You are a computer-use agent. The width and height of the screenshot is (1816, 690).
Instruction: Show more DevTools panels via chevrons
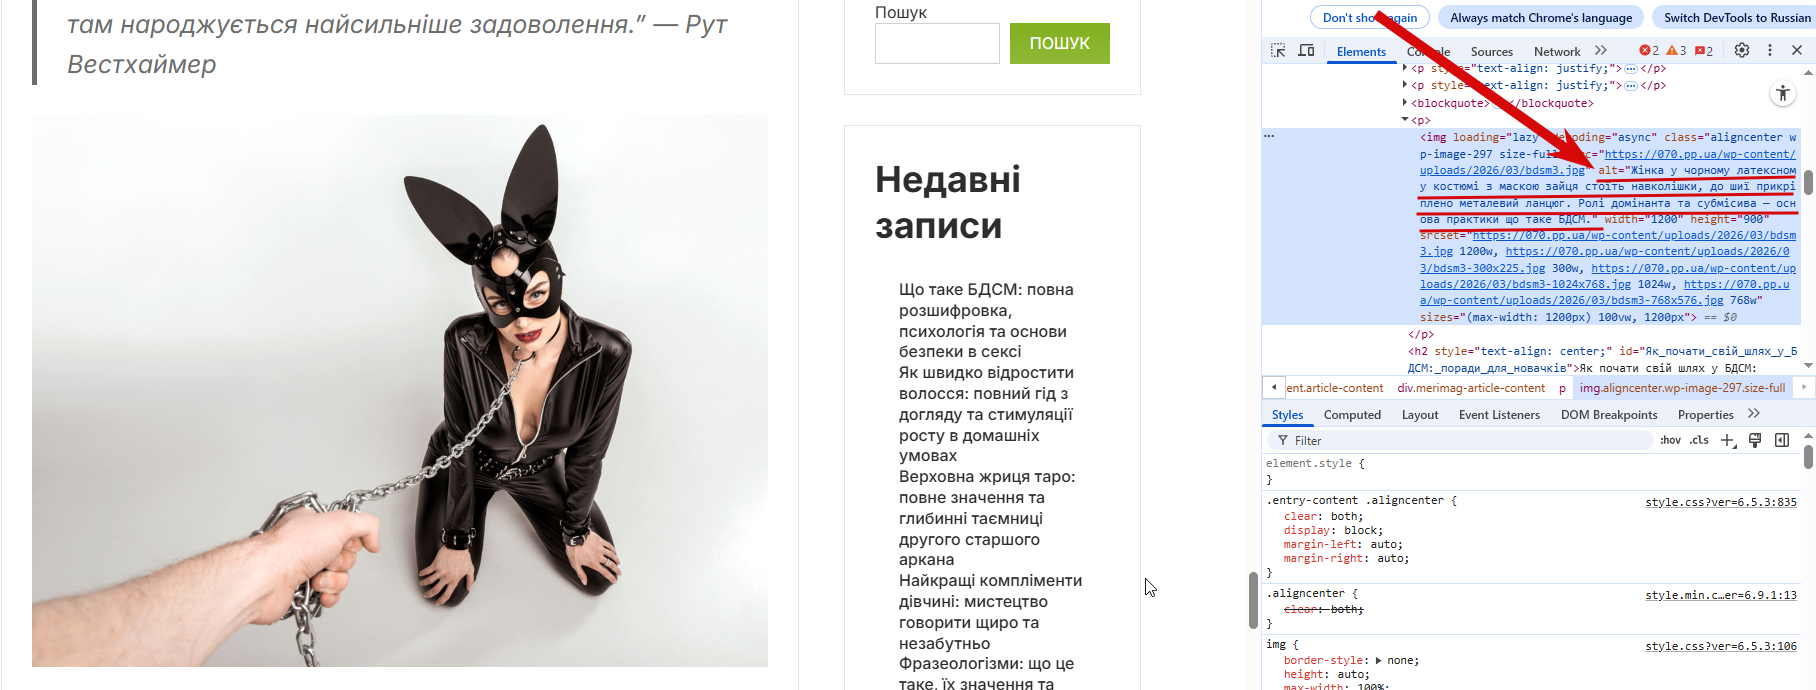tap(1601, 50)
